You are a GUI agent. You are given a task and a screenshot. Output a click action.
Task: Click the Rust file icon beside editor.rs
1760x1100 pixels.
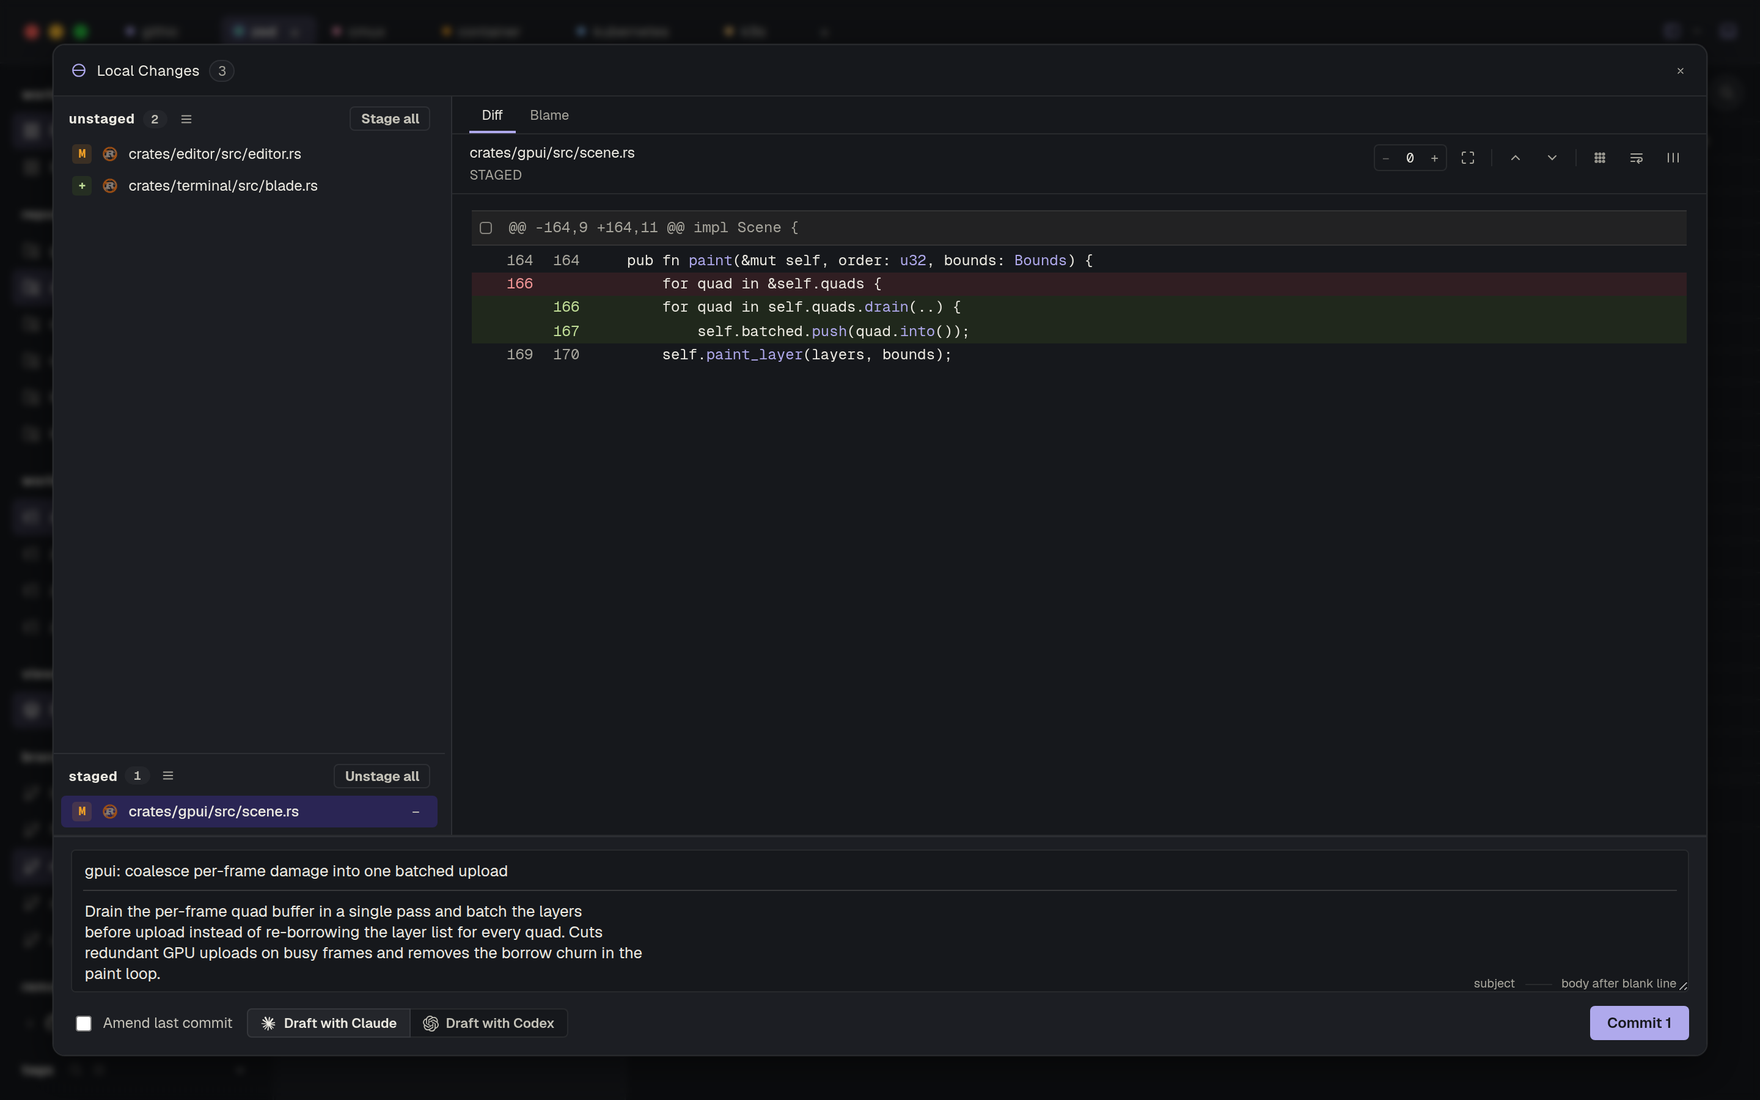[x=110, y=154]
